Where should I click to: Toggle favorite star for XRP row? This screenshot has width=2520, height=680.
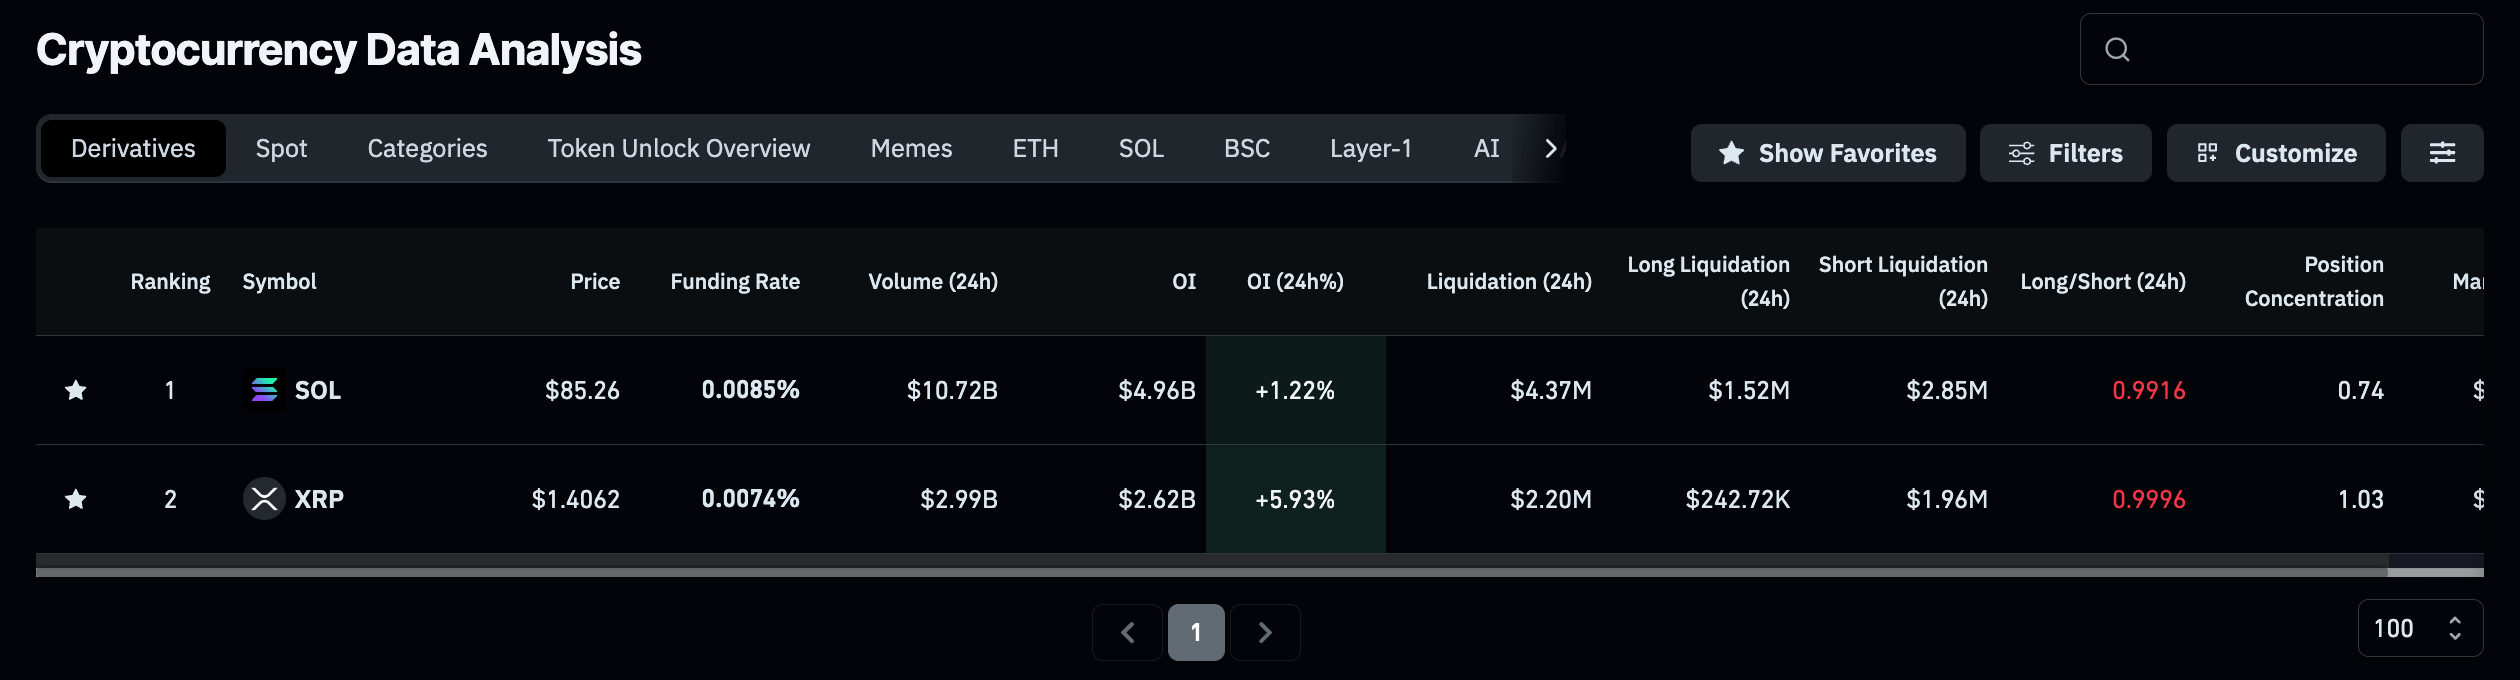(75, 499)
